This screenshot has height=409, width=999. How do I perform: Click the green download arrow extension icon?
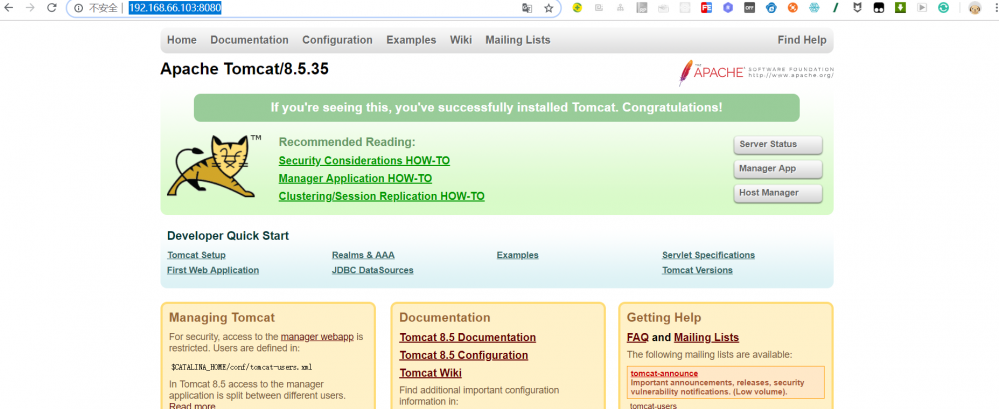[900, 8]
